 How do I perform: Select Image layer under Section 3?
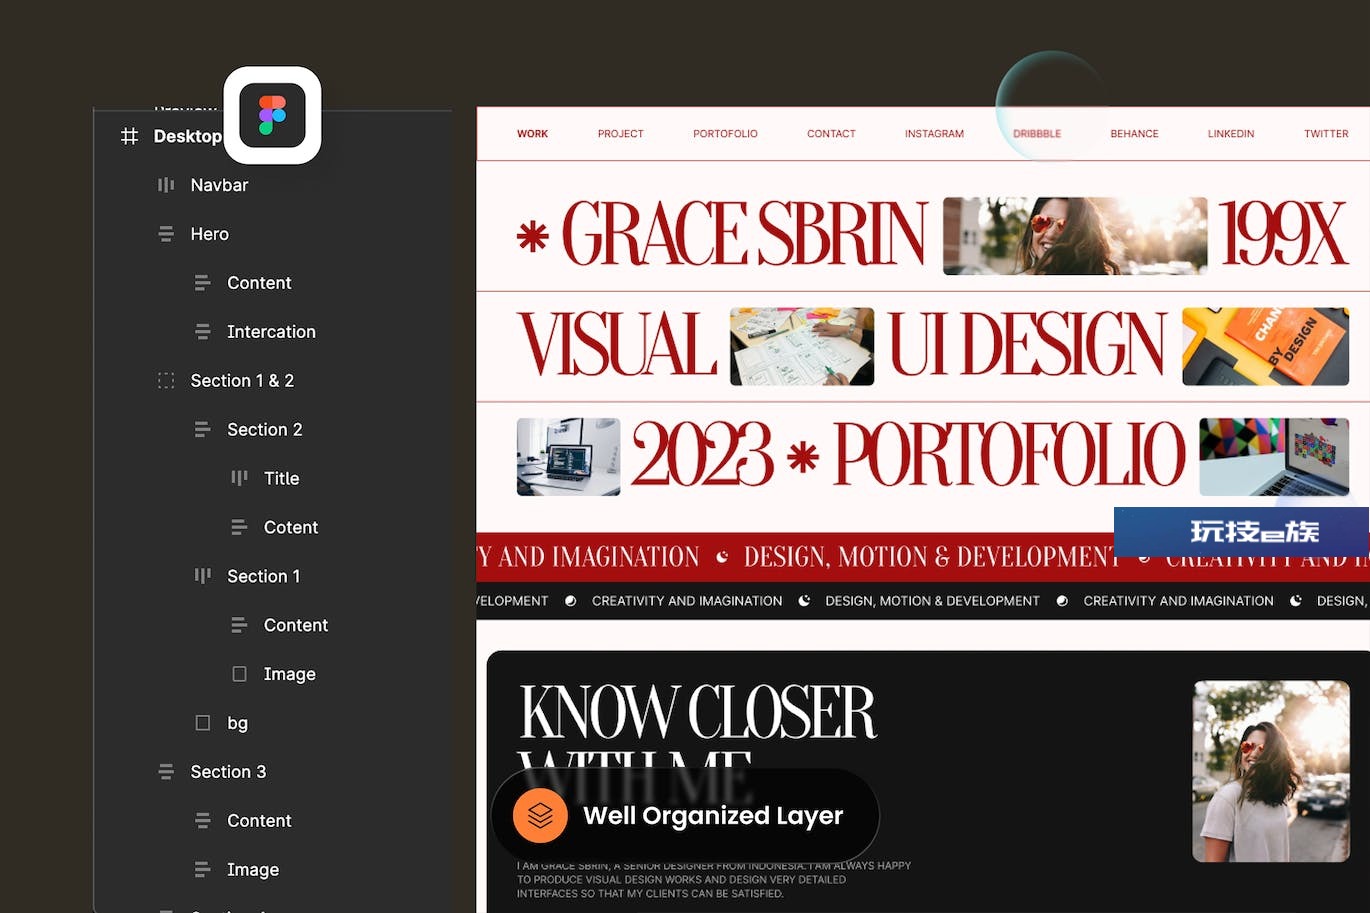pyautogui.click(x=252, y=870)
